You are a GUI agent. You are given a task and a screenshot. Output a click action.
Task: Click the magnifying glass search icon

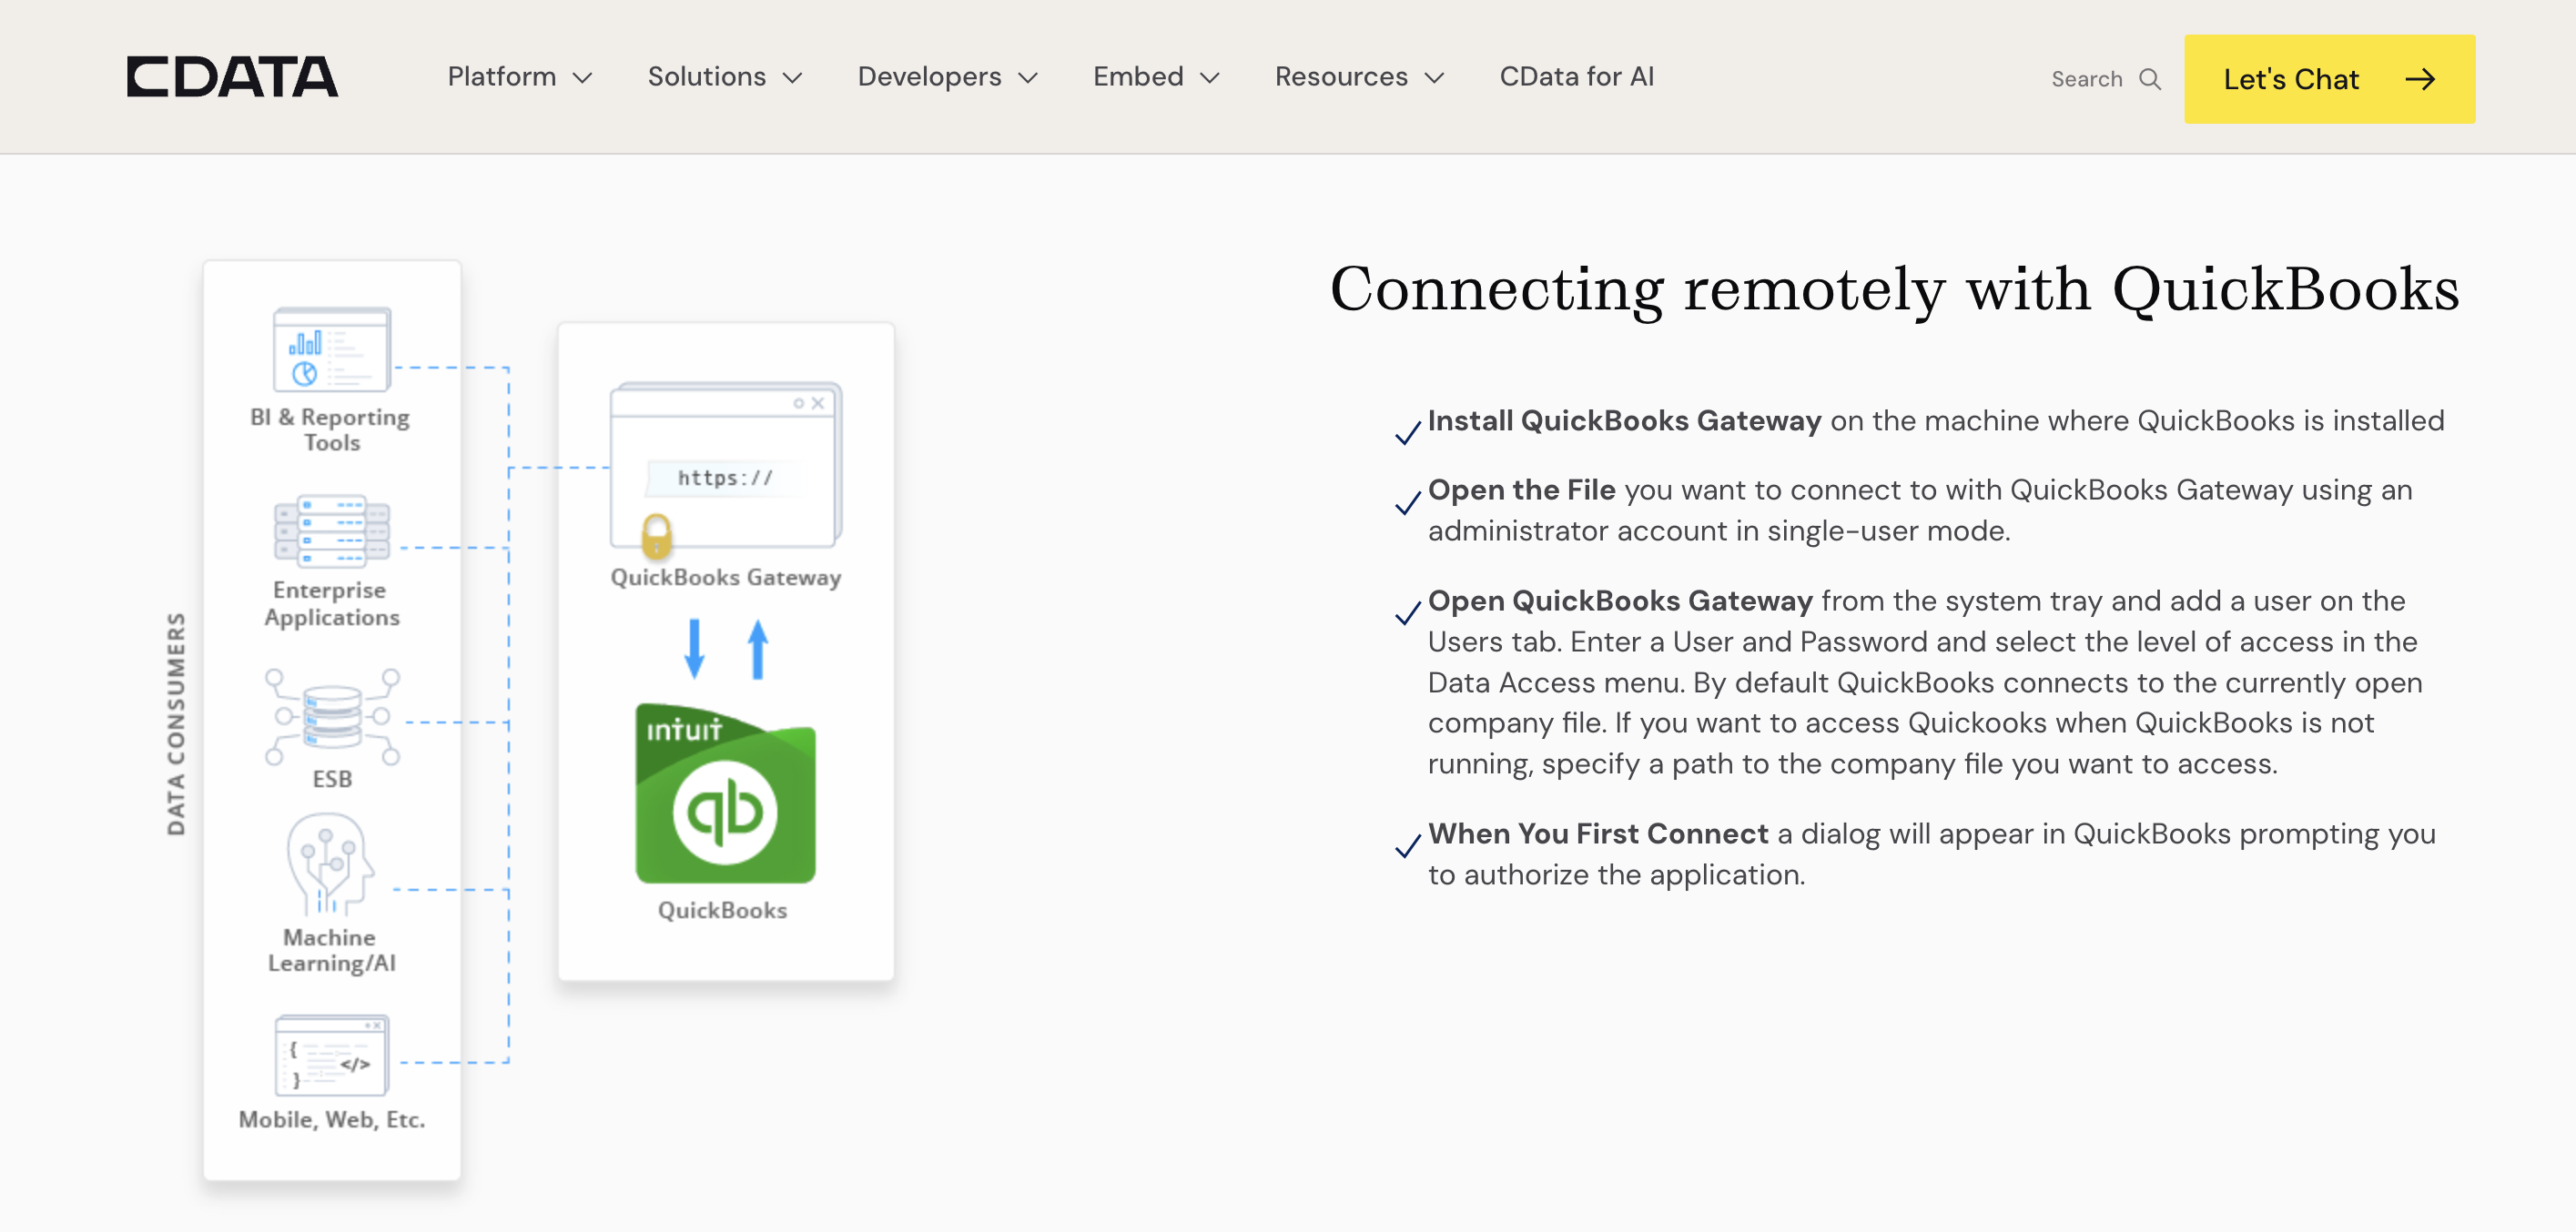click(x=2150, y=79)
